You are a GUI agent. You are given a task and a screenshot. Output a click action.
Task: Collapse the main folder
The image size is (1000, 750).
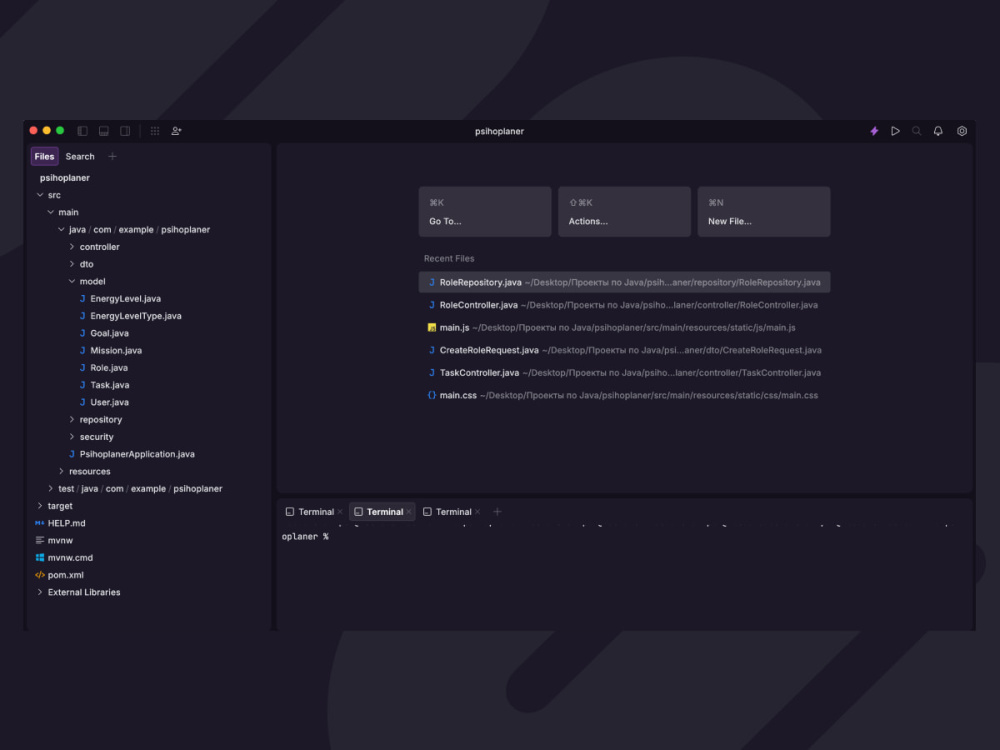pyautogui.click(x=51, y=212)
